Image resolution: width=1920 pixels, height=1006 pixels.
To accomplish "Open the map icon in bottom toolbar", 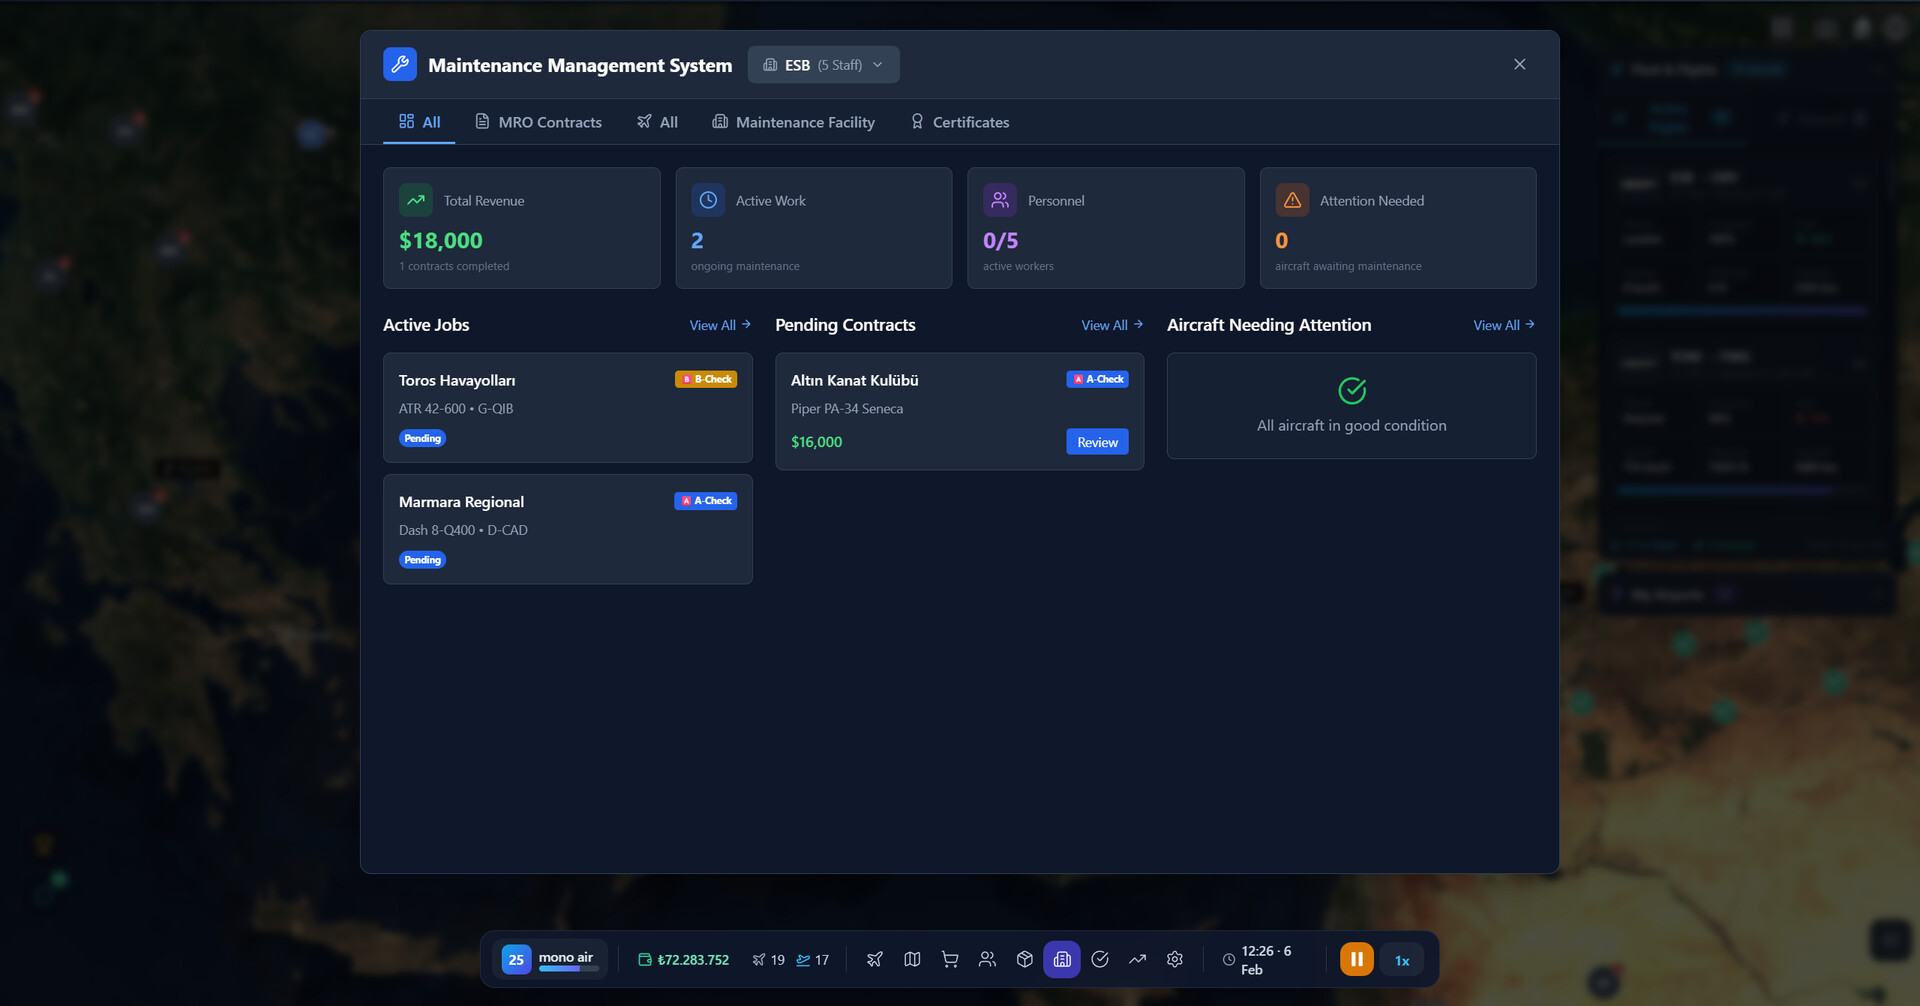I will [x=912, y=960].
